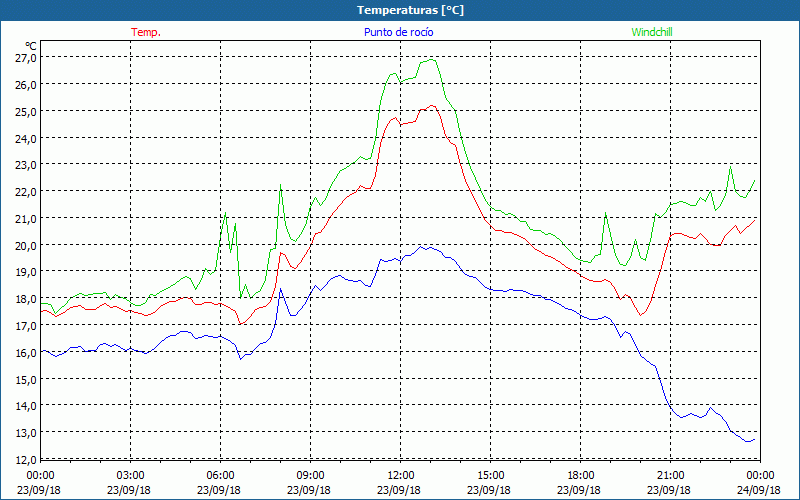Click the green Windchill peak near 13:00
800x500 pixels.
[432, 60]
